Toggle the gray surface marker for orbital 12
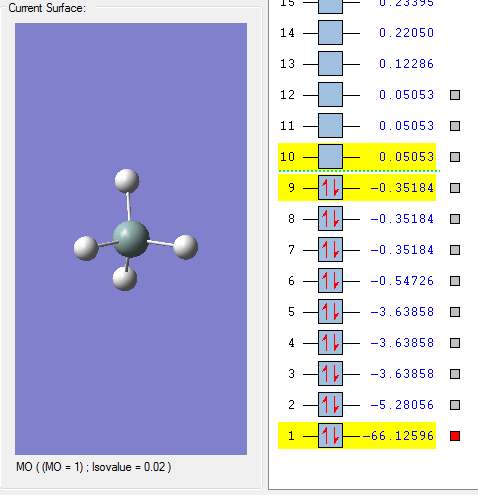478x495 pixels. (455, 95)
